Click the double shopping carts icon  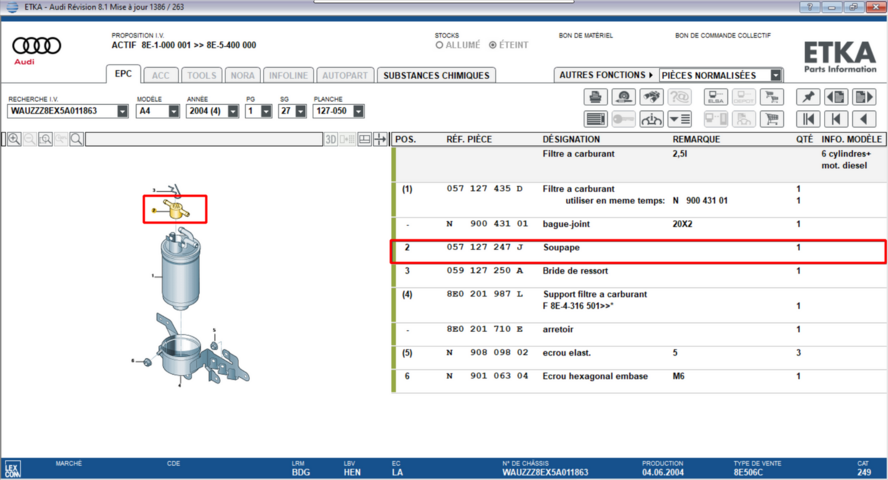772,97
